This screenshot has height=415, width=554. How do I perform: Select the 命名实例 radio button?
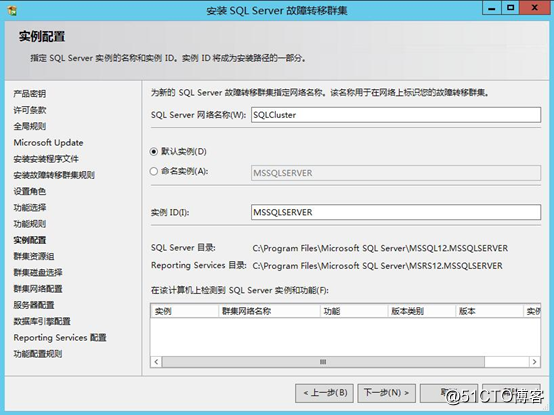153,171
